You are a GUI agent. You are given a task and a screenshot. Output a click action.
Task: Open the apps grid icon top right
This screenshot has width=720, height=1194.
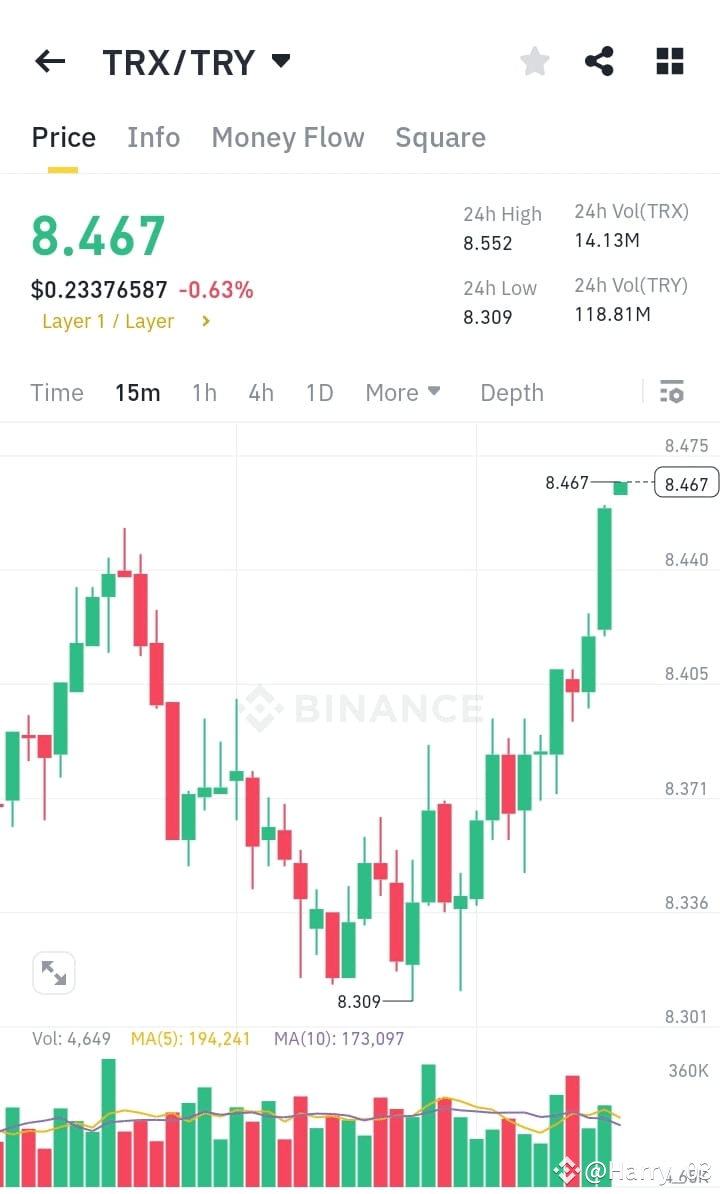coord(668,61)
